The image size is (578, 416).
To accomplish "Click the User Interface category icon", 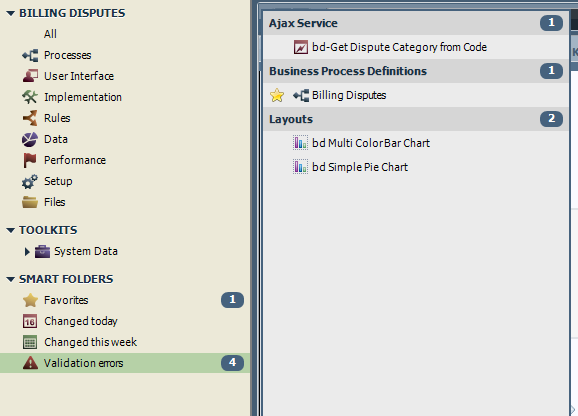I will pos(30,76).
